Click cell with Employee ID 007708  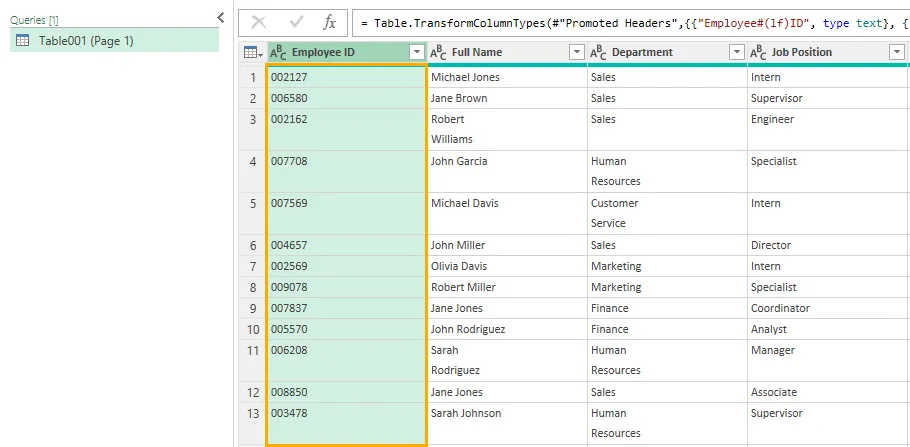(x=347, y=172)
